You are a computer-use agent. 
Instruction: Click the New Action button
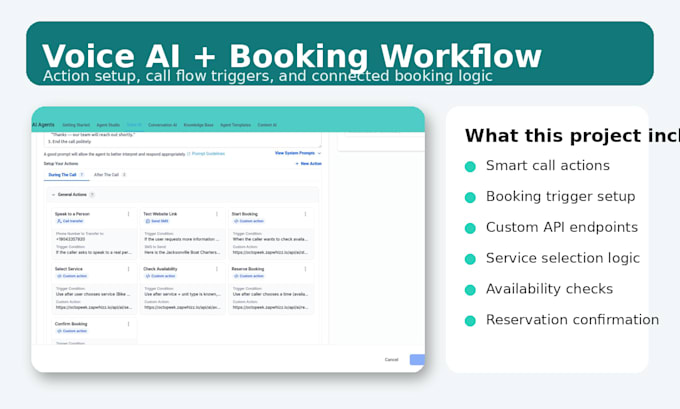309,164
